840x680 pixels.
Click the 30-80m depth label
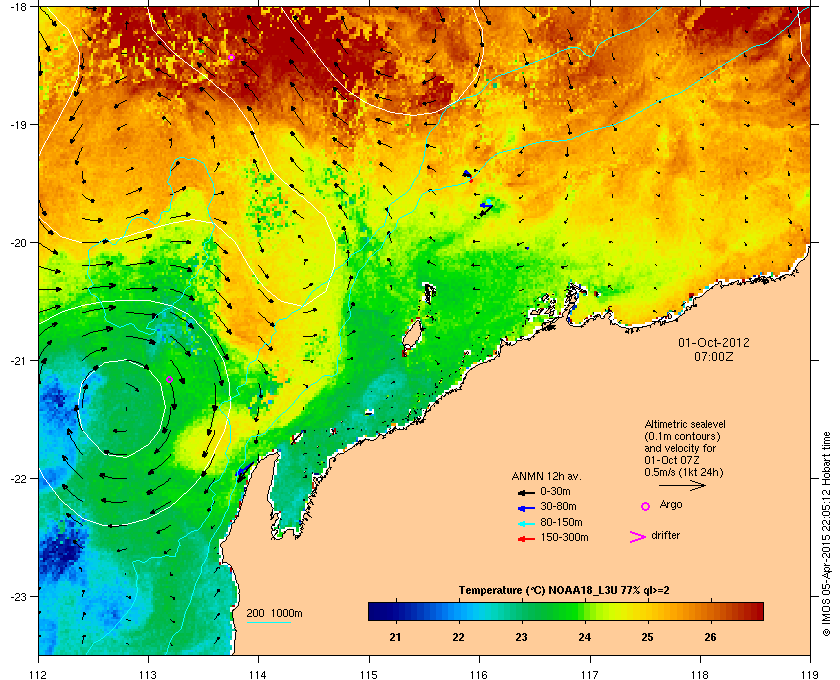[558, 506]
